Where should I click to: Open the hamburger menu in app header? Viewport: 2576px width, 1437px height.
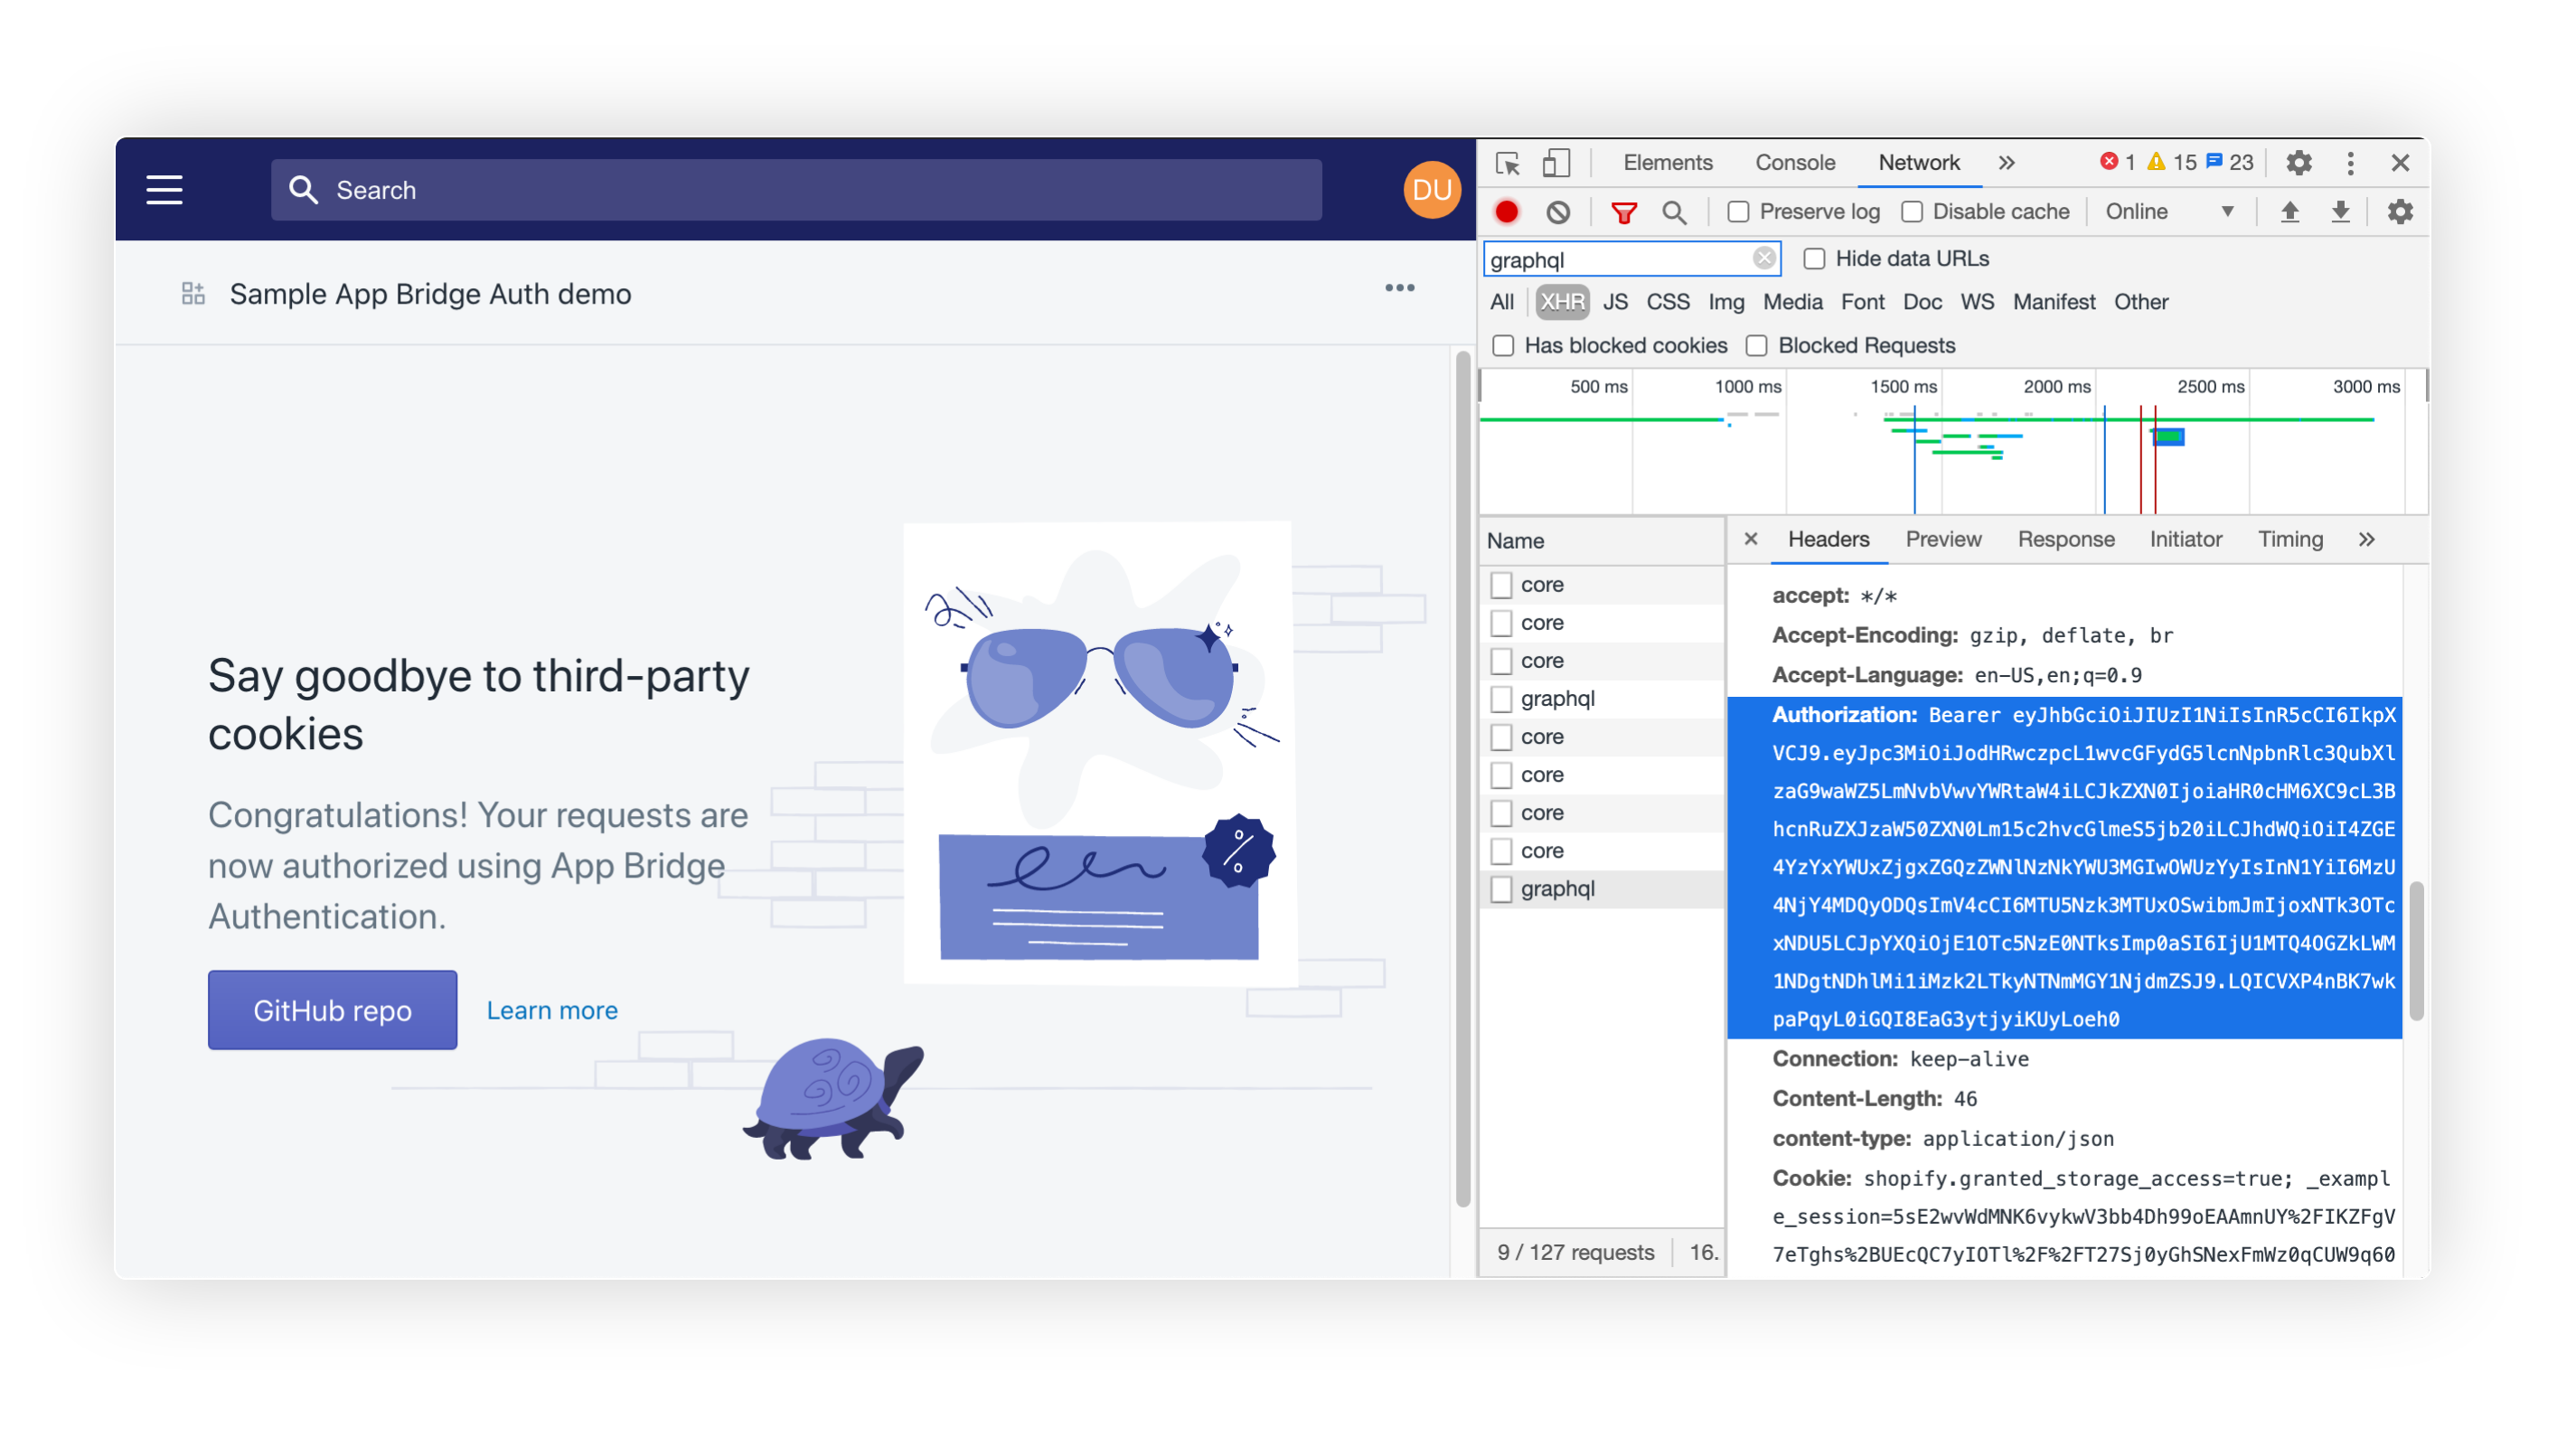[164, 190]
